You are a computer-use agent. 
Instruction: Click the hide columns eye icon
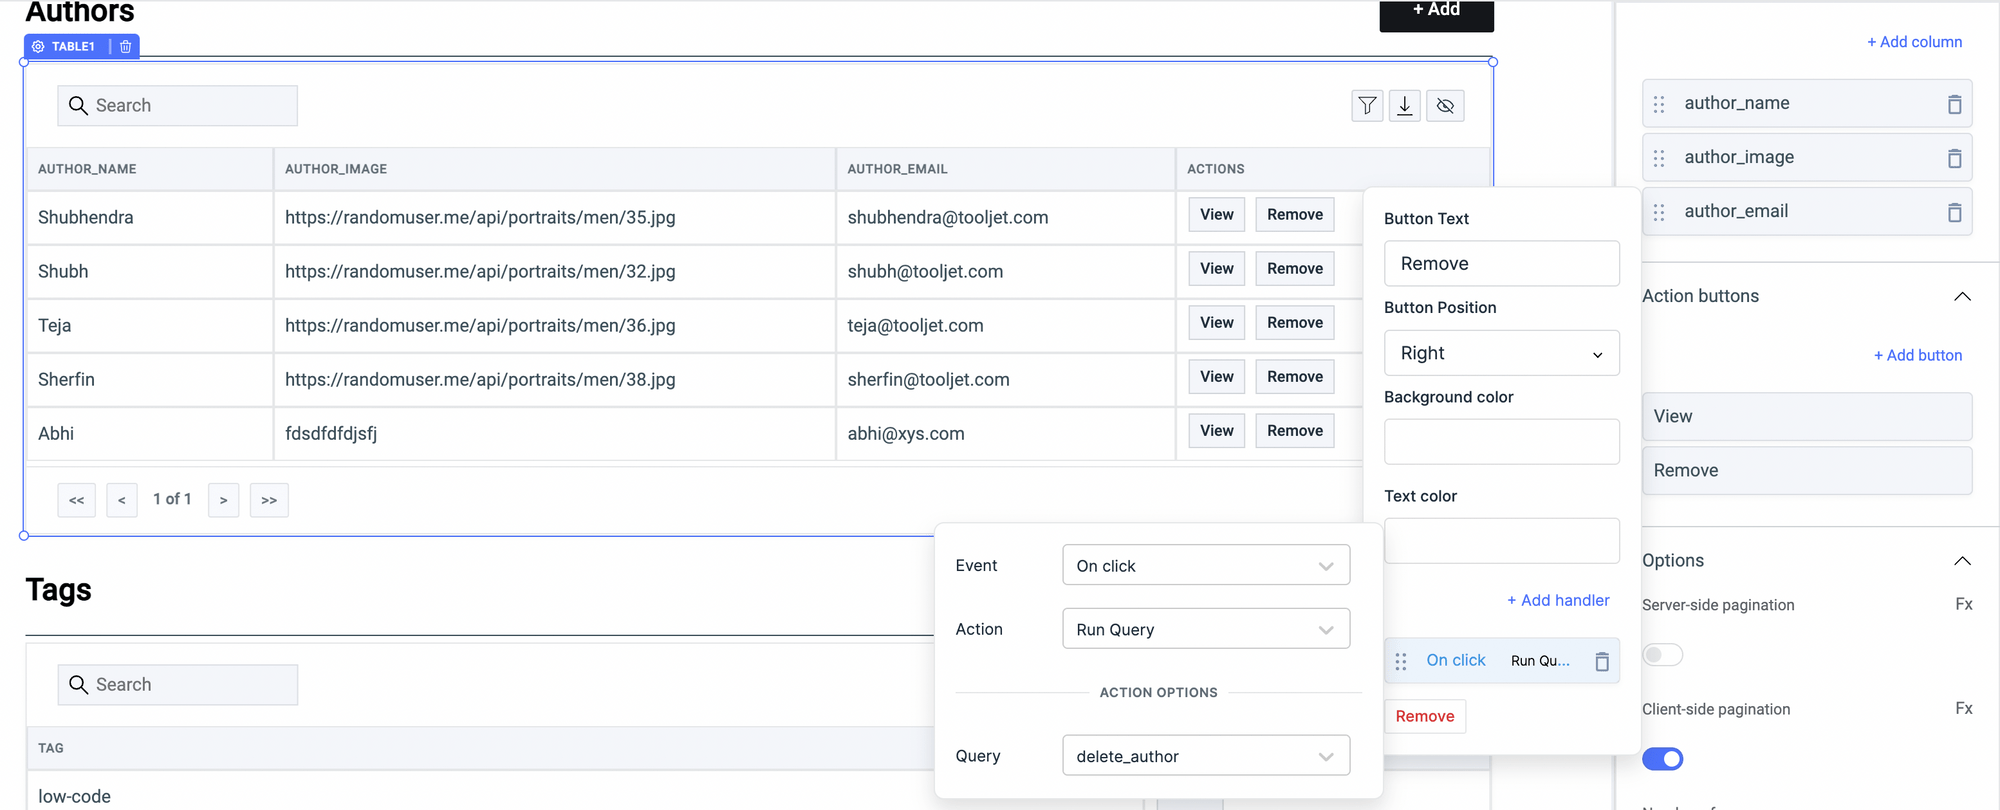coord(1445,106)
